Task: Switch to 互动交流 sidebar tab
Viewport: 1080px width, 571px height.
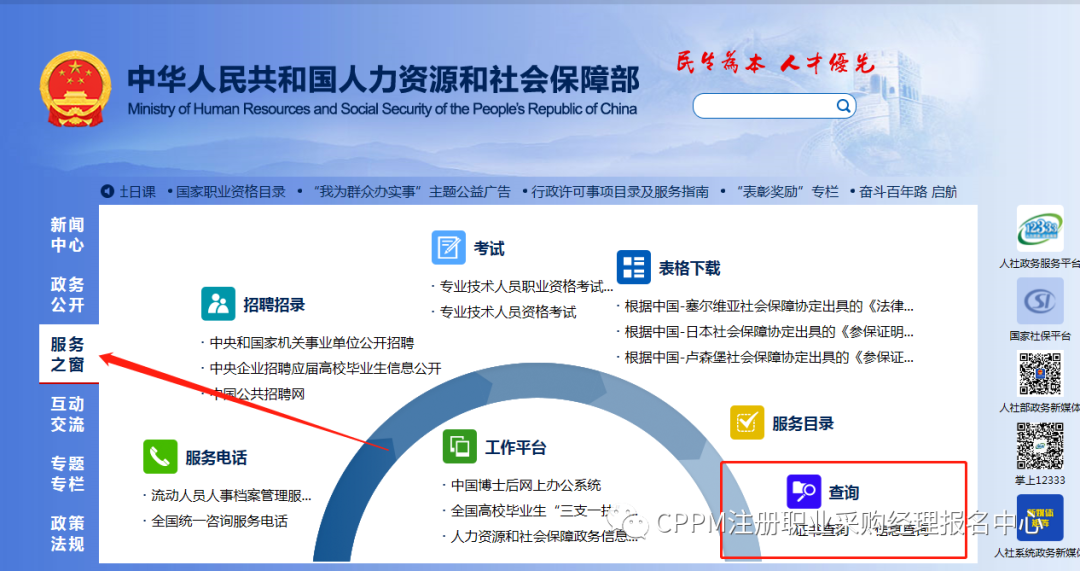Action: [x=68, y=414]
